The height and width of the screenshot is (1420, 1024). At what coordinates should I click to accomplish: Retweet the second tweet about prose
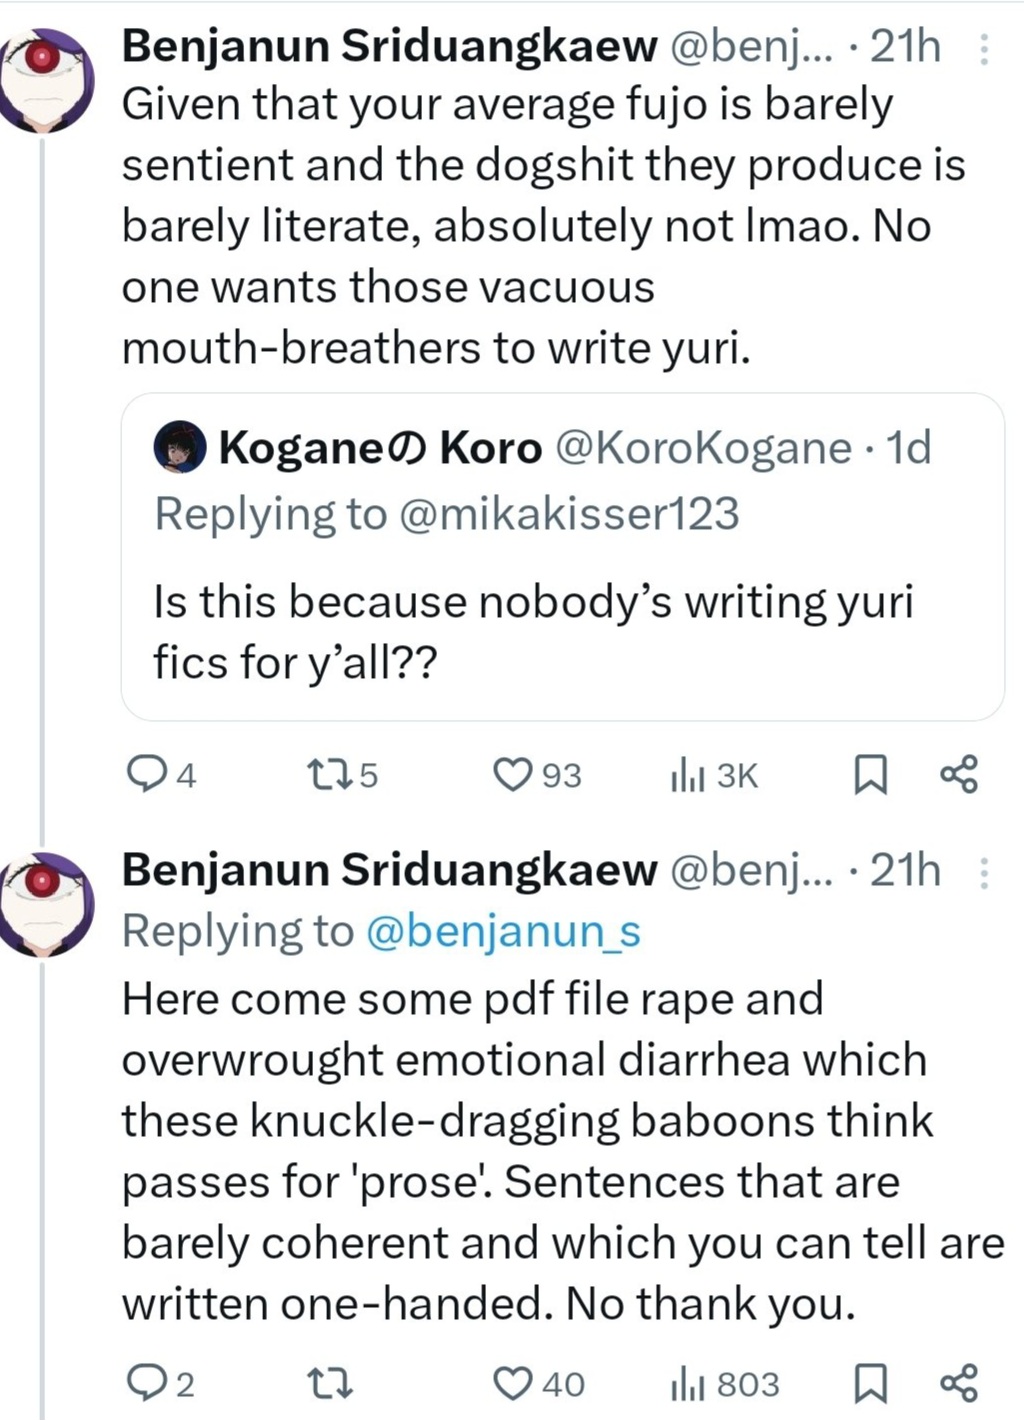point(328,1383)
